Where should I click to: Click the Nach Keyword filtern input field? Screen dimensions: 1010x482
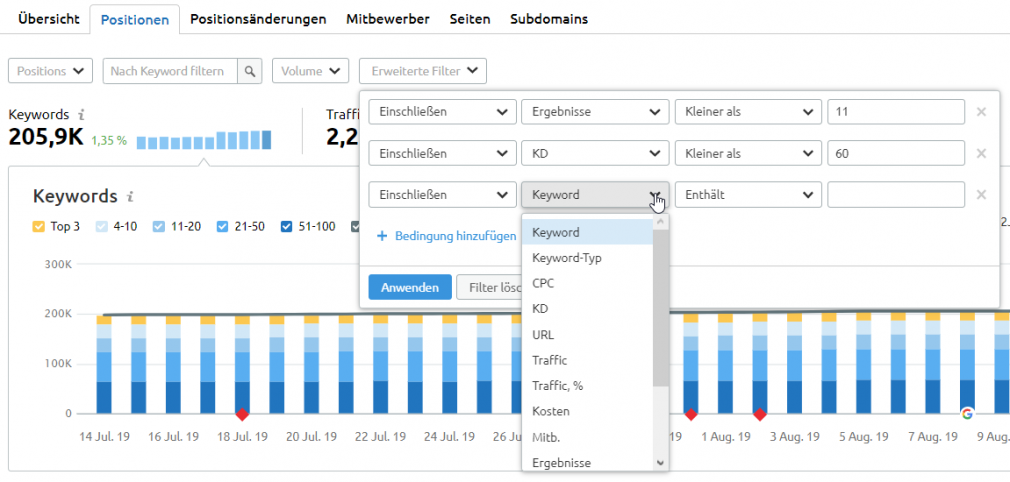[171, 71]
